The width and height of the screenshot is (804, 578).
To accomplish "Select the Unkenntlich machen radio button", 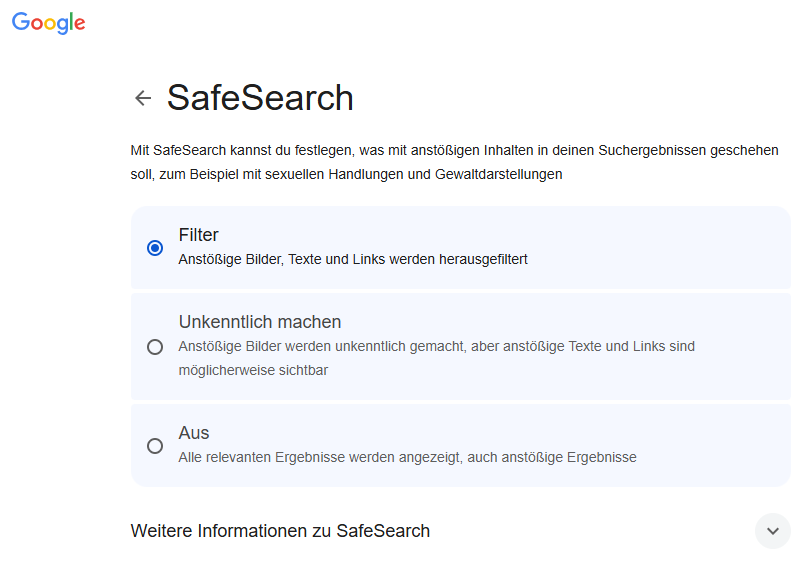I will pyautogui.click(x=155, y=347).
